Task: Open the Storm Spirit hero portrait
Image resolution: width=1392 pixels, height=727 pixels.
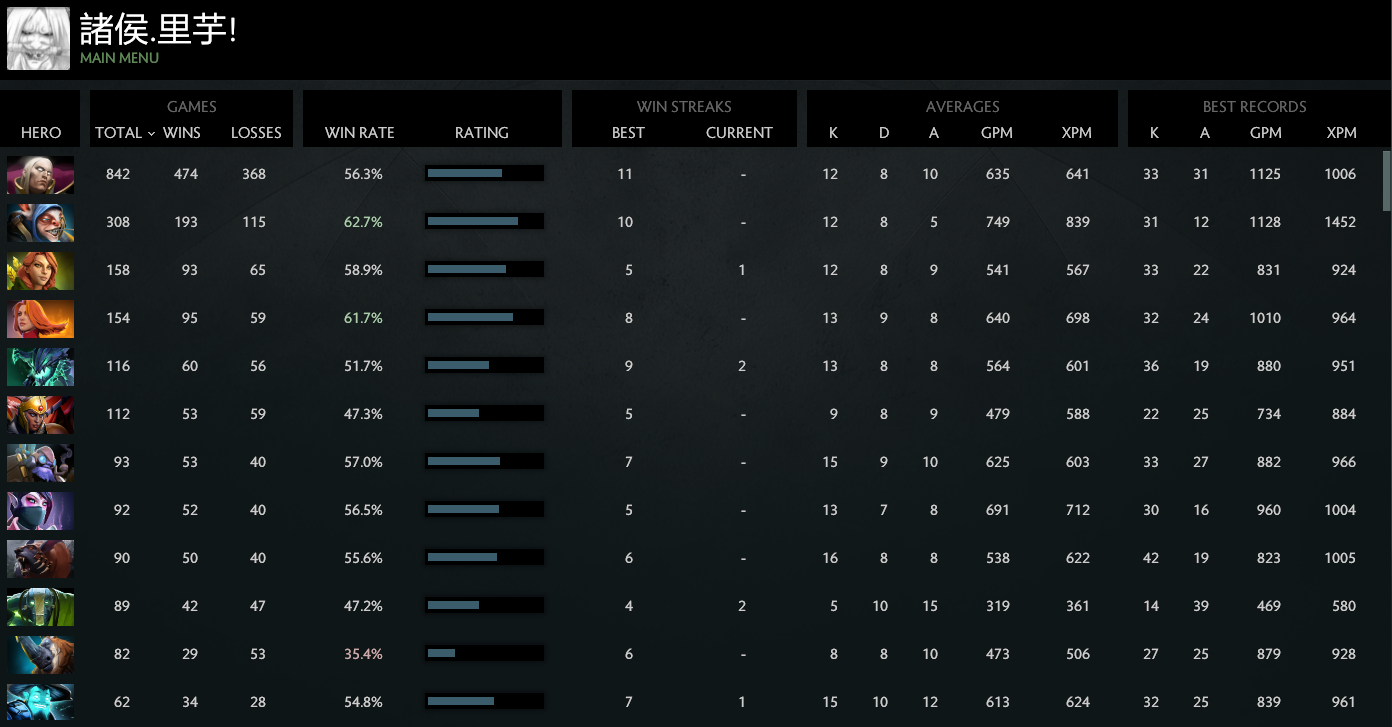Action: pos(40,702)
